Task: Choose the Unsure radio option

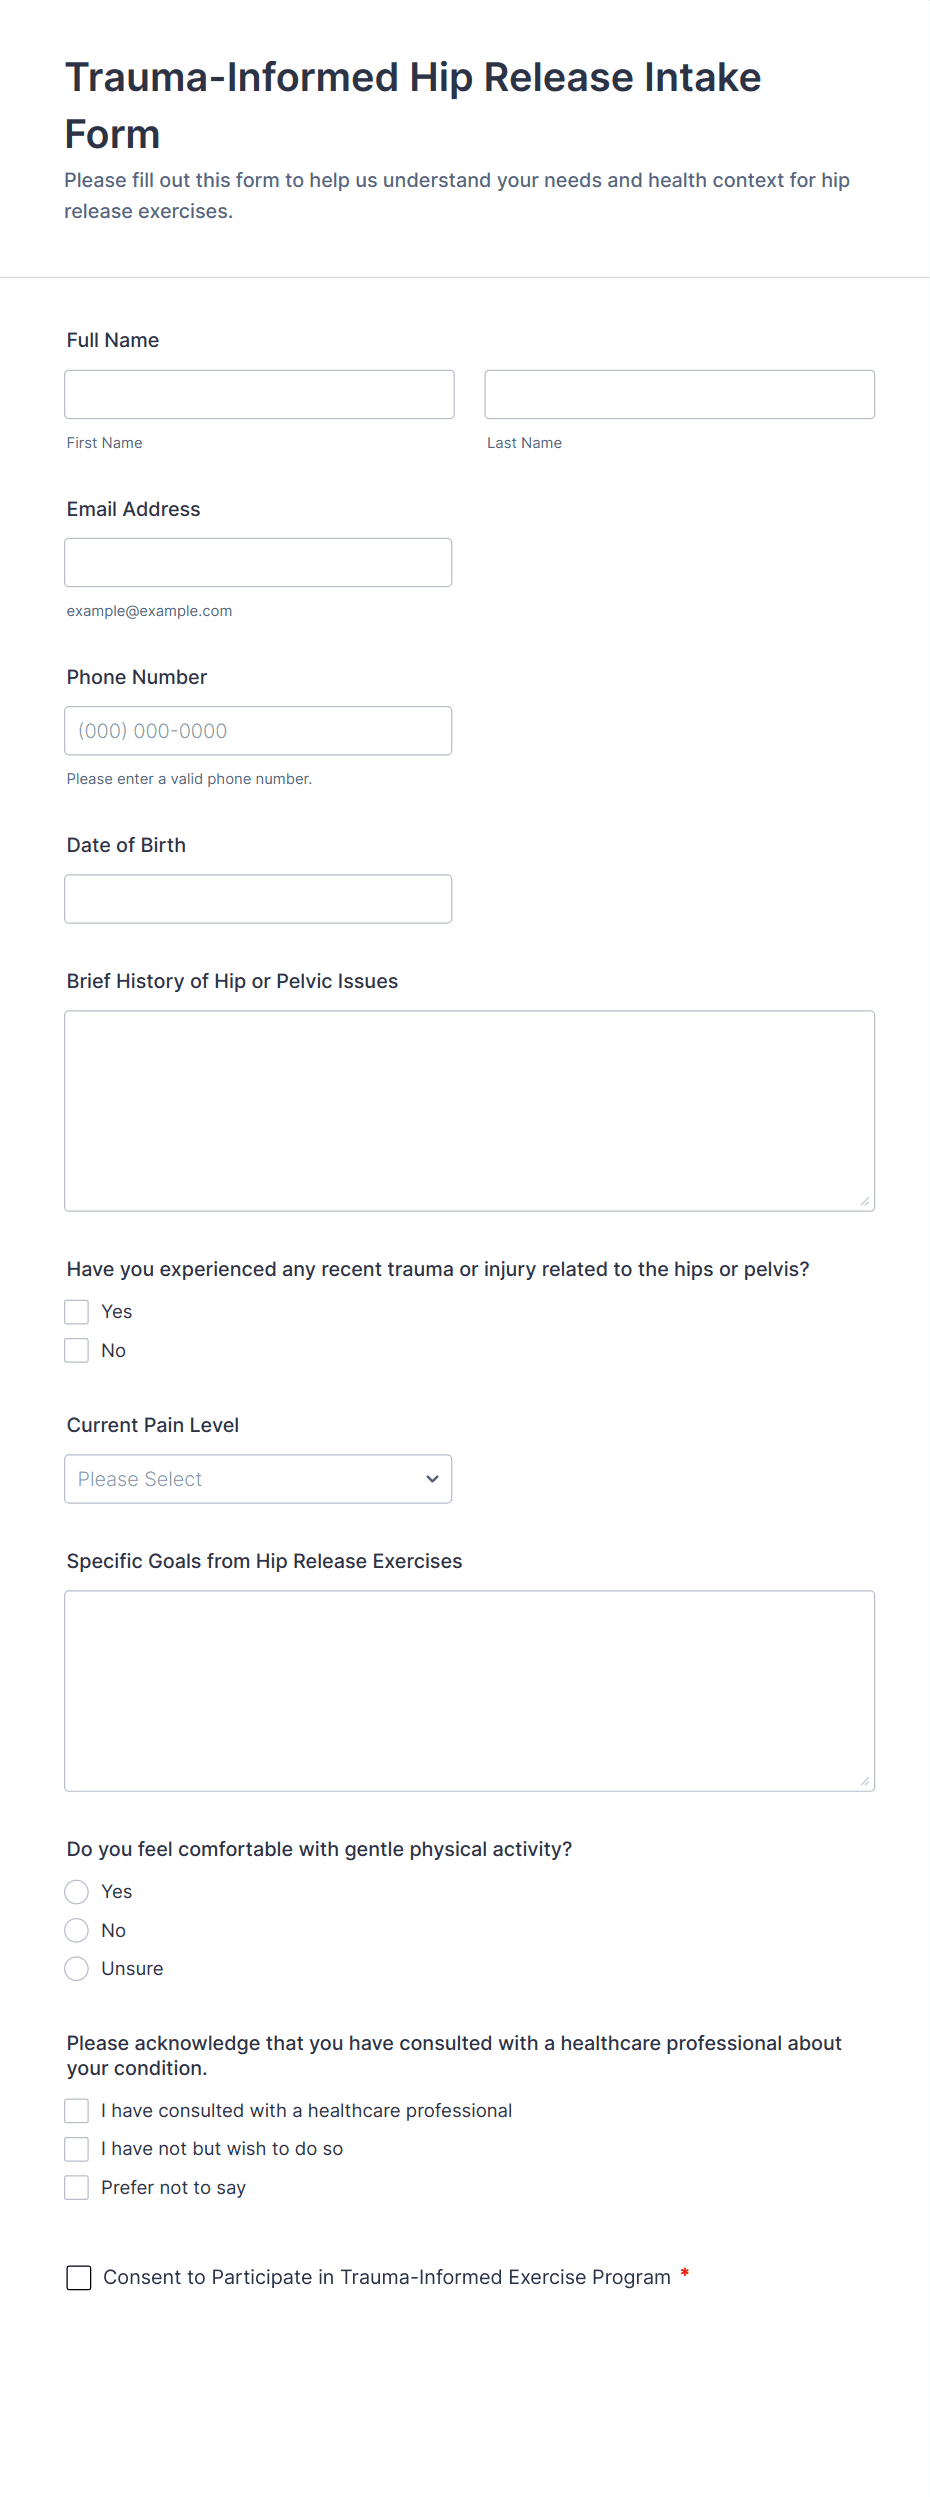Action: (x=77, y=1968)
